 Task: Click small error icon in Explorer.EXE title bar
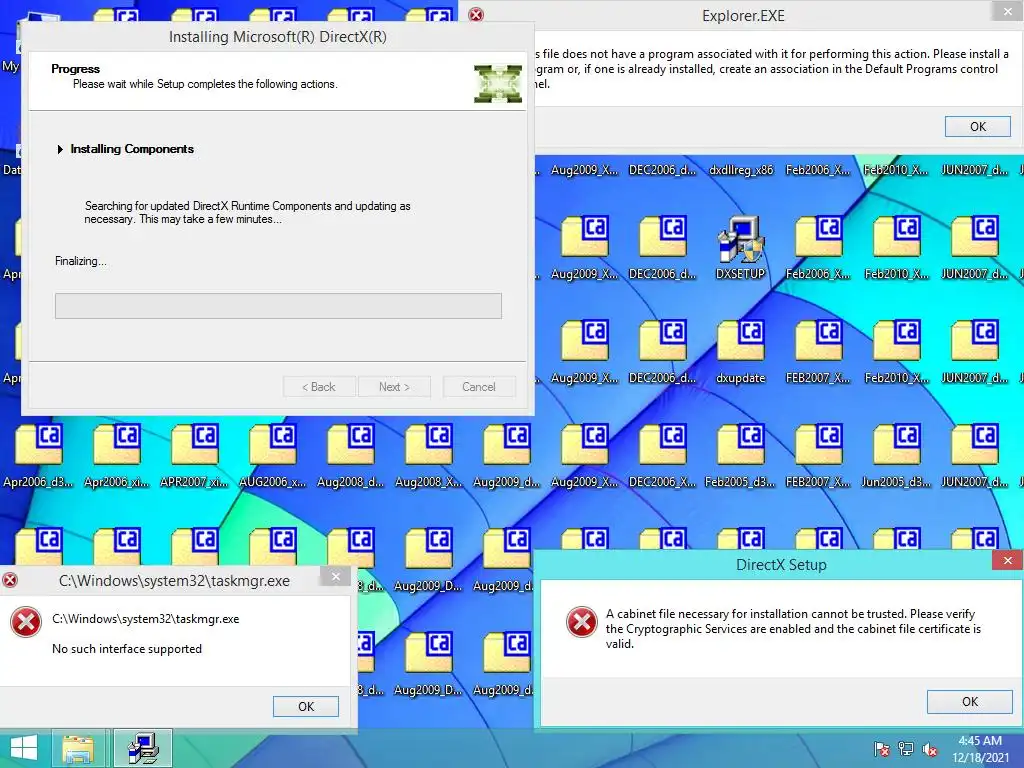pyautogui.click(x=477, y=14)
